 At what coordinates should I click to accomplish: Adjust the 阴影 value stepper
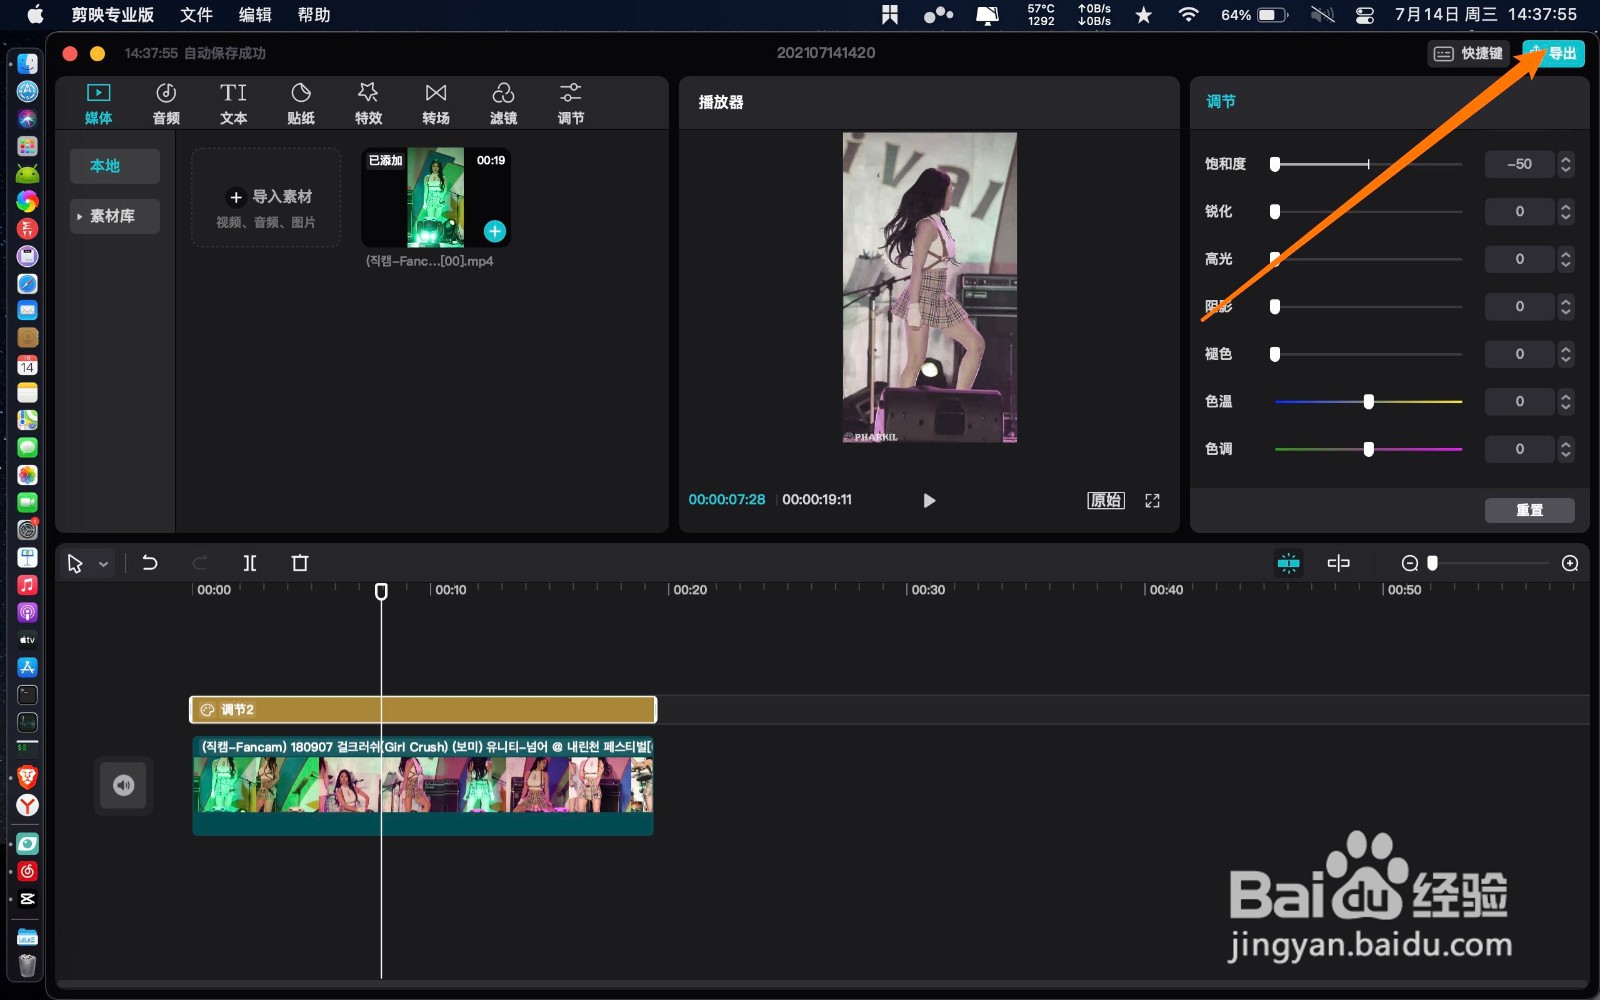tap(1566, 306)
